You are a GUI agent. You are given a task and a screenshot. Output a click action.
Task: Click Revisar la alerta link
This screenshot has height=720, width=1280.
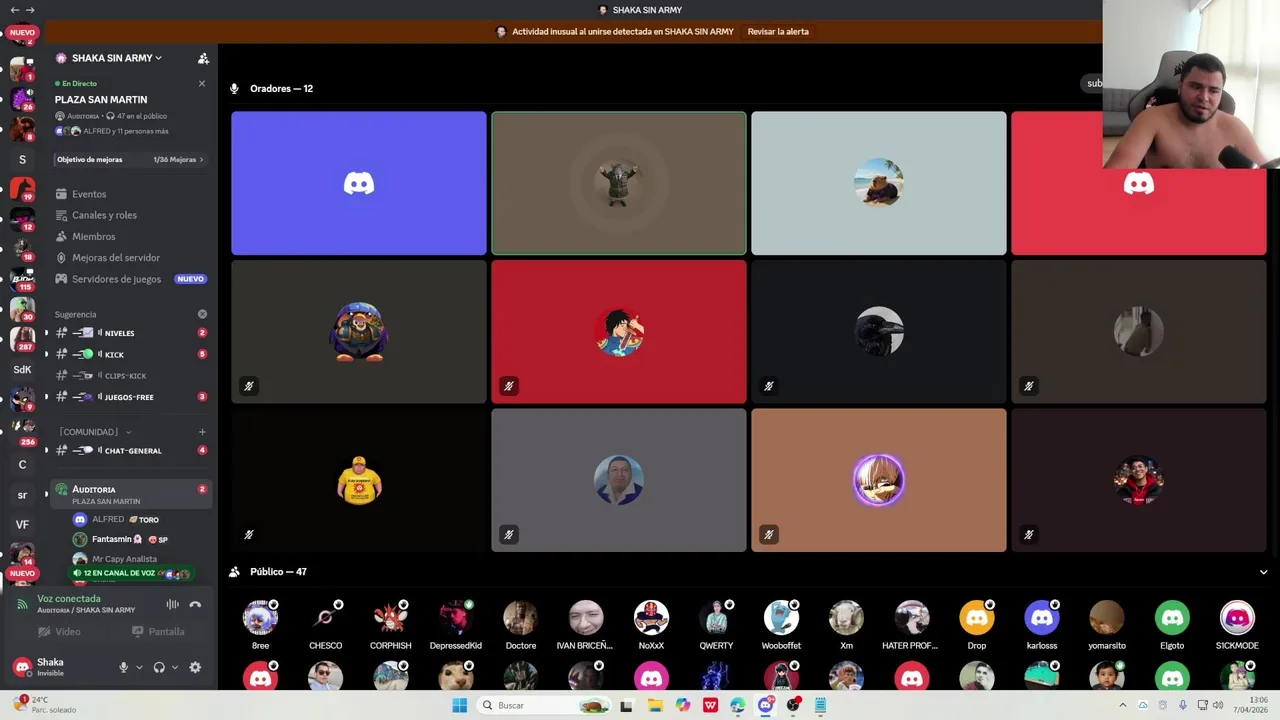click(778, 31)
